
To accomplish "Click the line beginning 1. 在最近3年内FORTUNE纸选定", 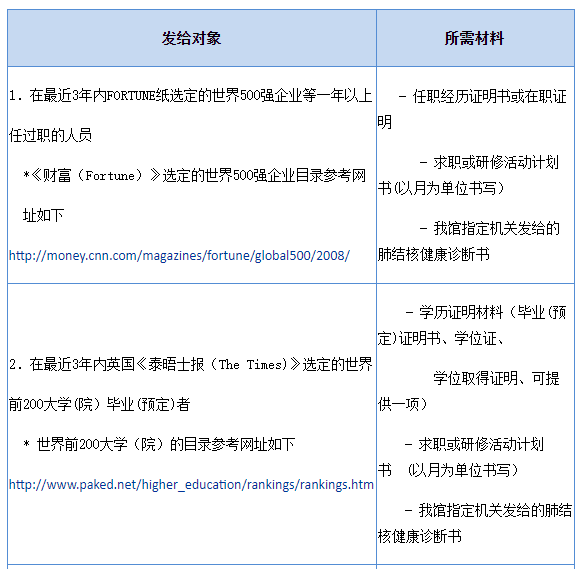I will [191, 95].
